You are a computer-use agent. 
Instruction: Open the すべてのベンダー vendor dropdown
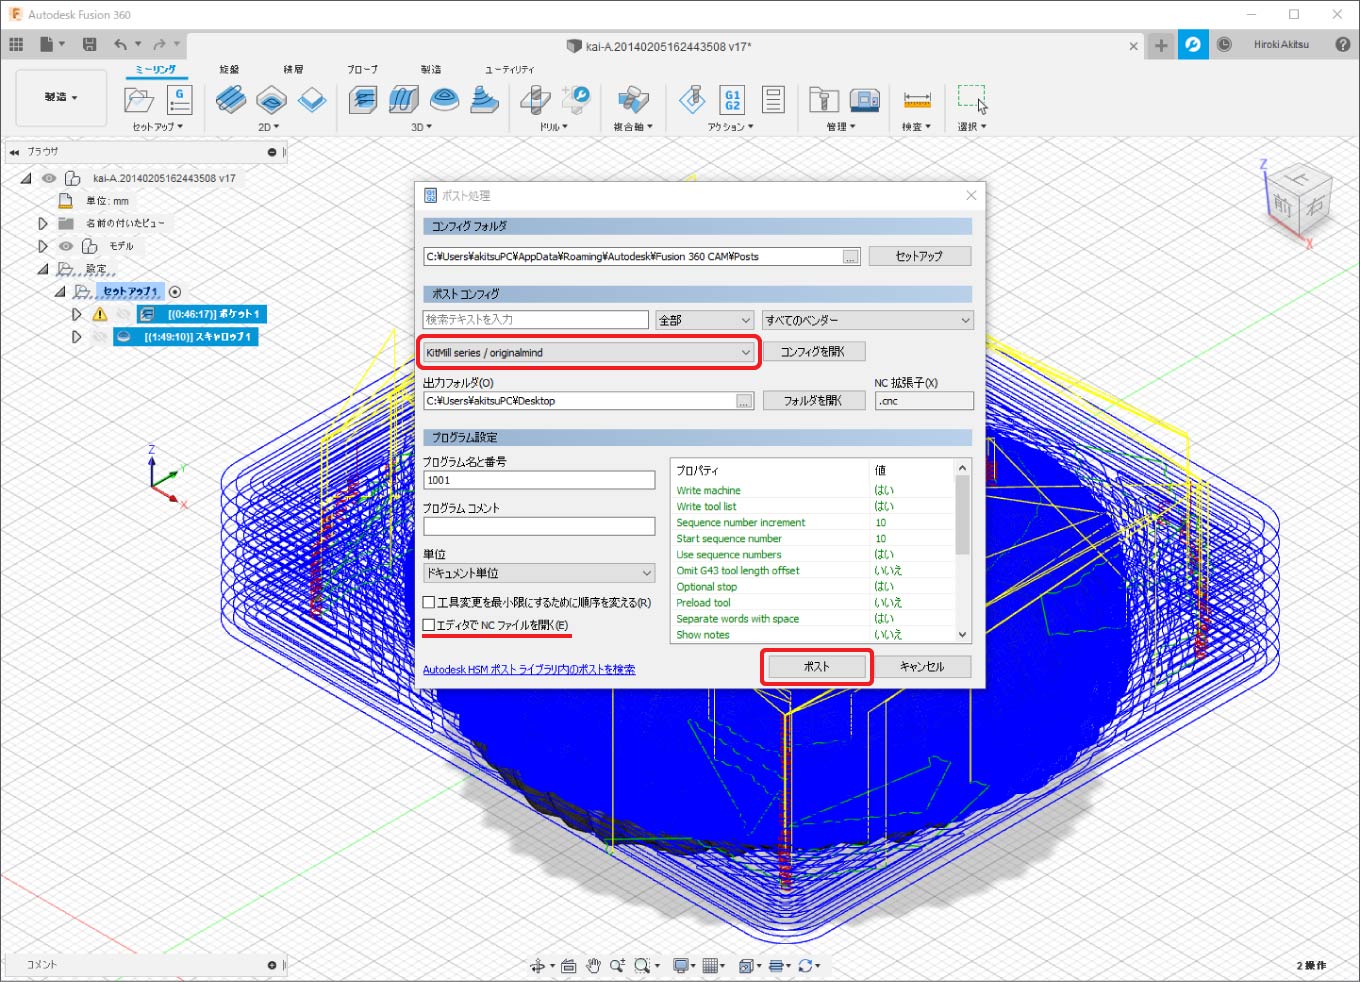tap(867, 320)
